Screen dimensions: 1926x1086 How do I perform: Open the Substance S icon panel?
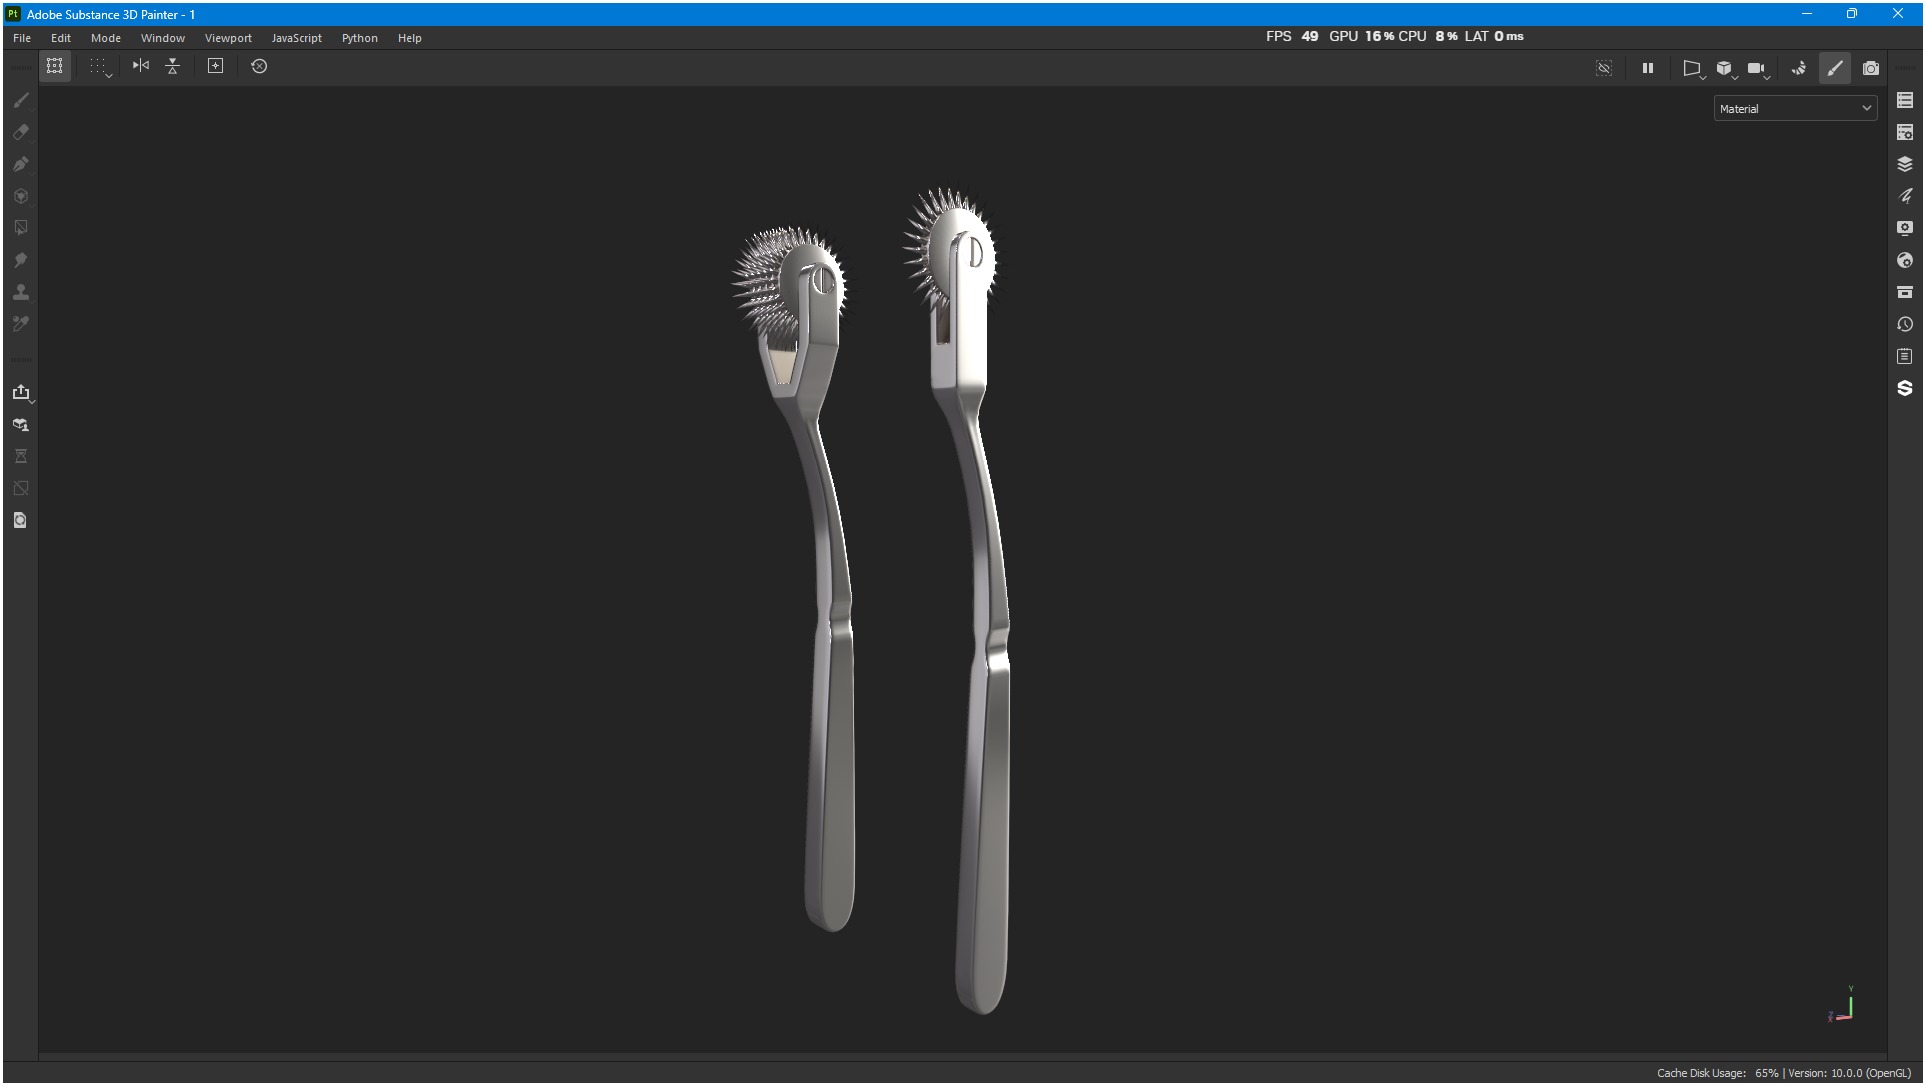click(x=1905, y=388)
